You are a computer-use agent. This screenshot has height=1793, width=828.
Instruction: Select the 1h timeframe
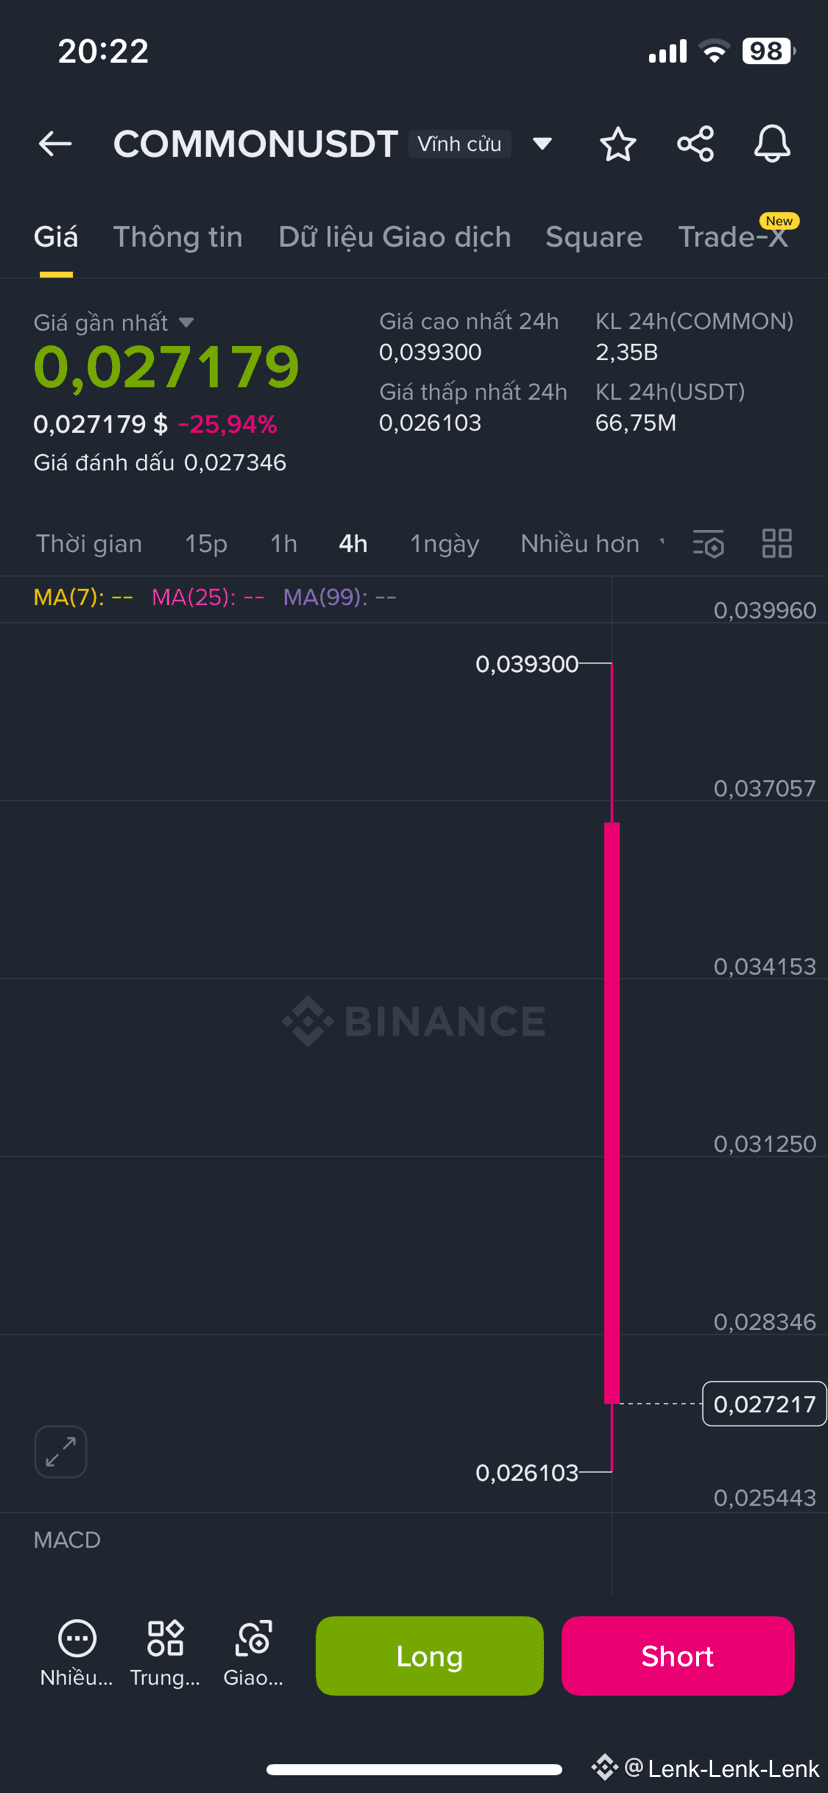coord(284,544)
